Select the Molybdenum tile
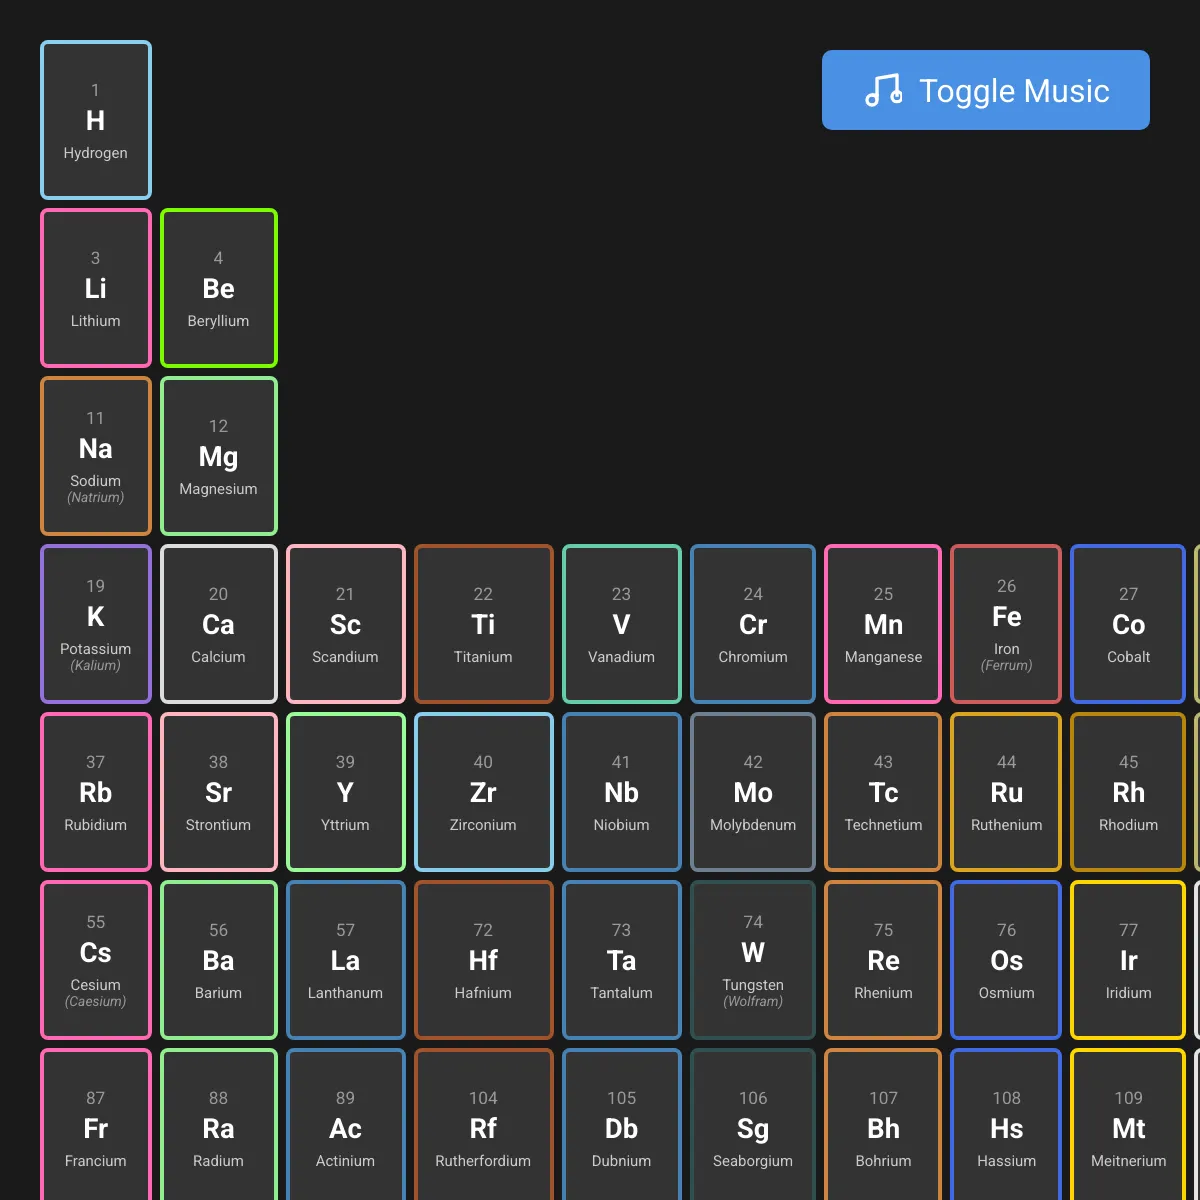Image resolution: width=1200 pixels, height=1200 pixels. point(753,792)
